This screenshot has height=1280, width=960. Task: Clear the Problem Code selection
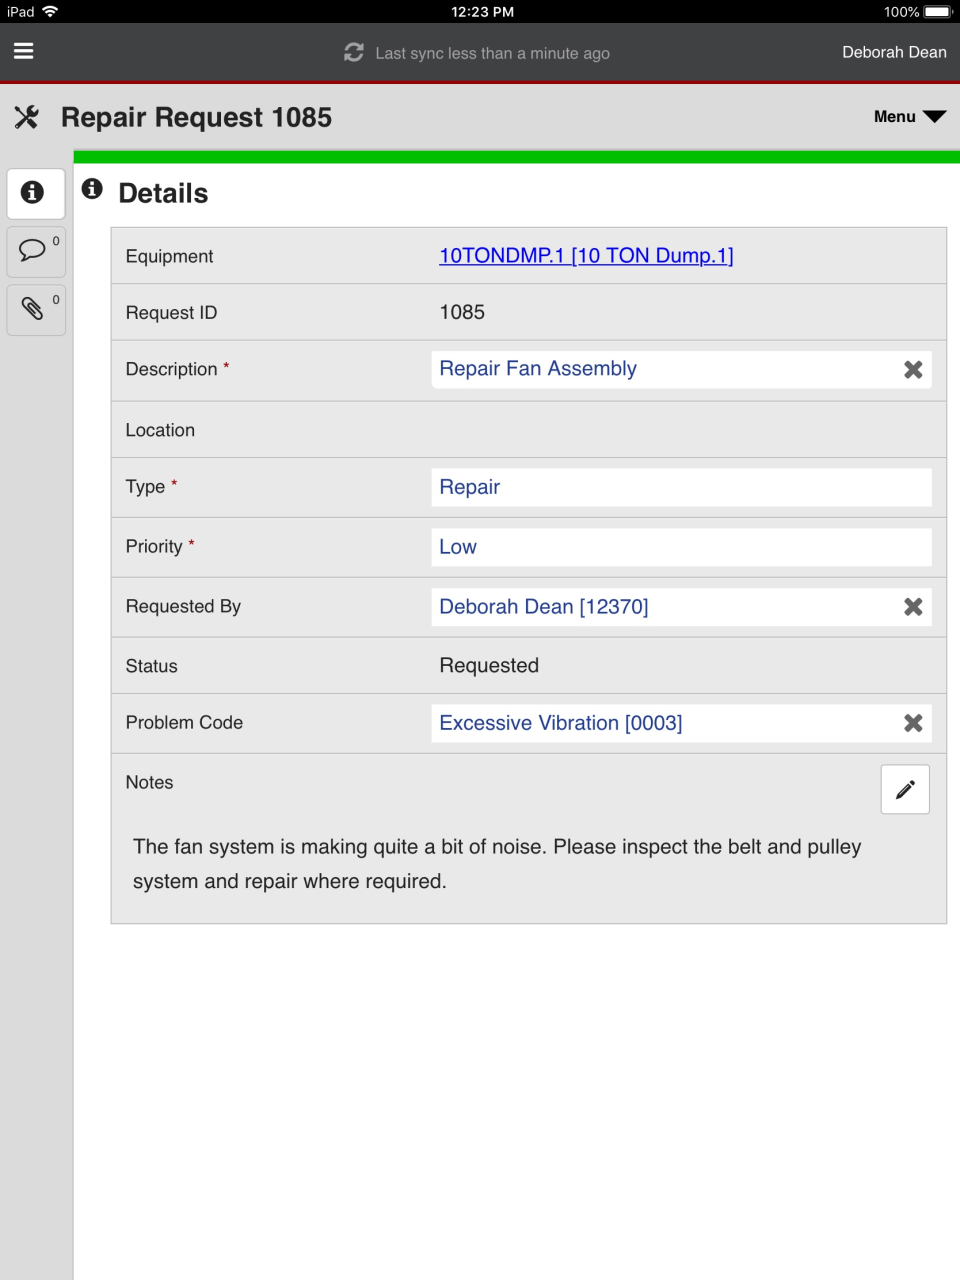912,722
